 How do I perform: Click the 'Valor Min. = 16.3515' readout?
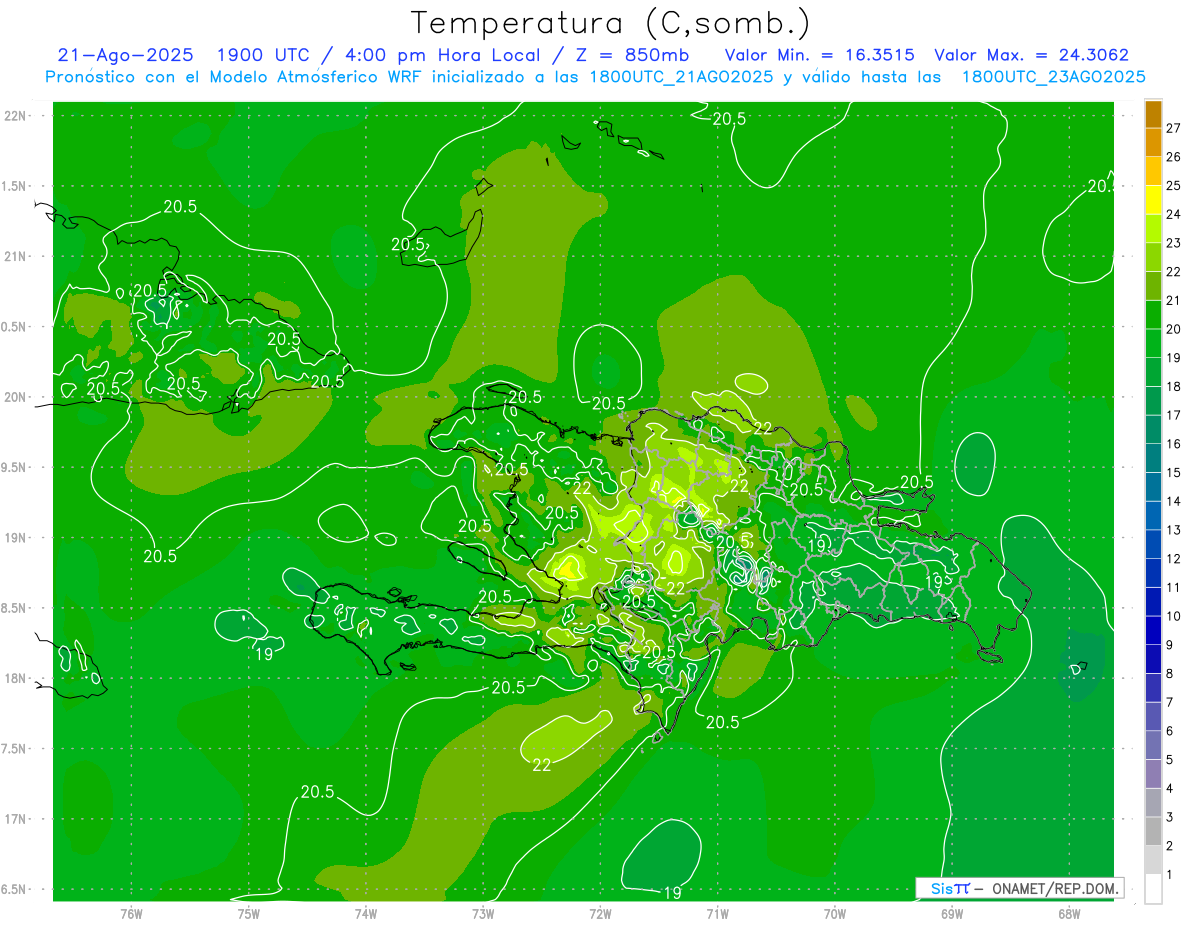point(819,55)
